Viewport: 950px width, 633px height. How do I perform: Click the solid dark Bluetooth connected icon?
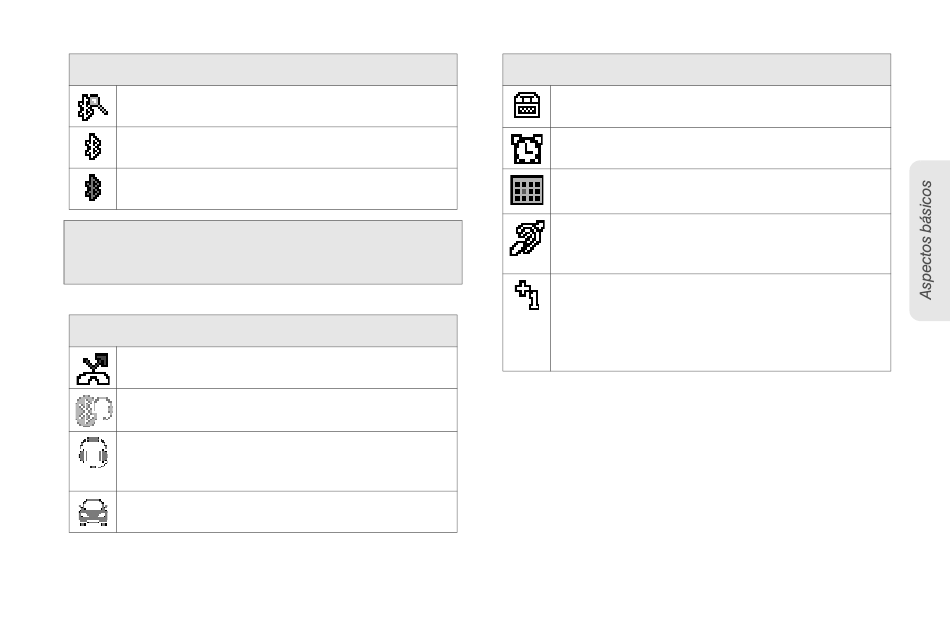click(x=92, y=188)
